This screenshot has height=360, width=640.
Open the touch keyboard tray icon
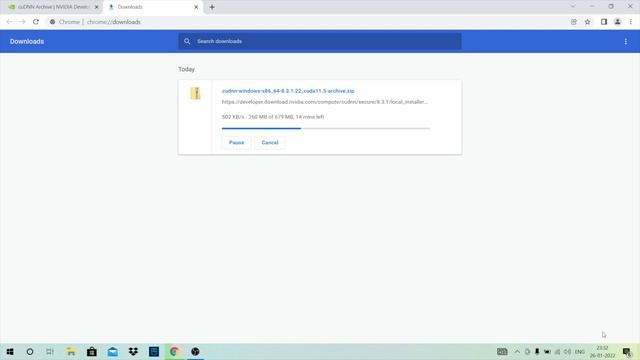tap(502, 351)
